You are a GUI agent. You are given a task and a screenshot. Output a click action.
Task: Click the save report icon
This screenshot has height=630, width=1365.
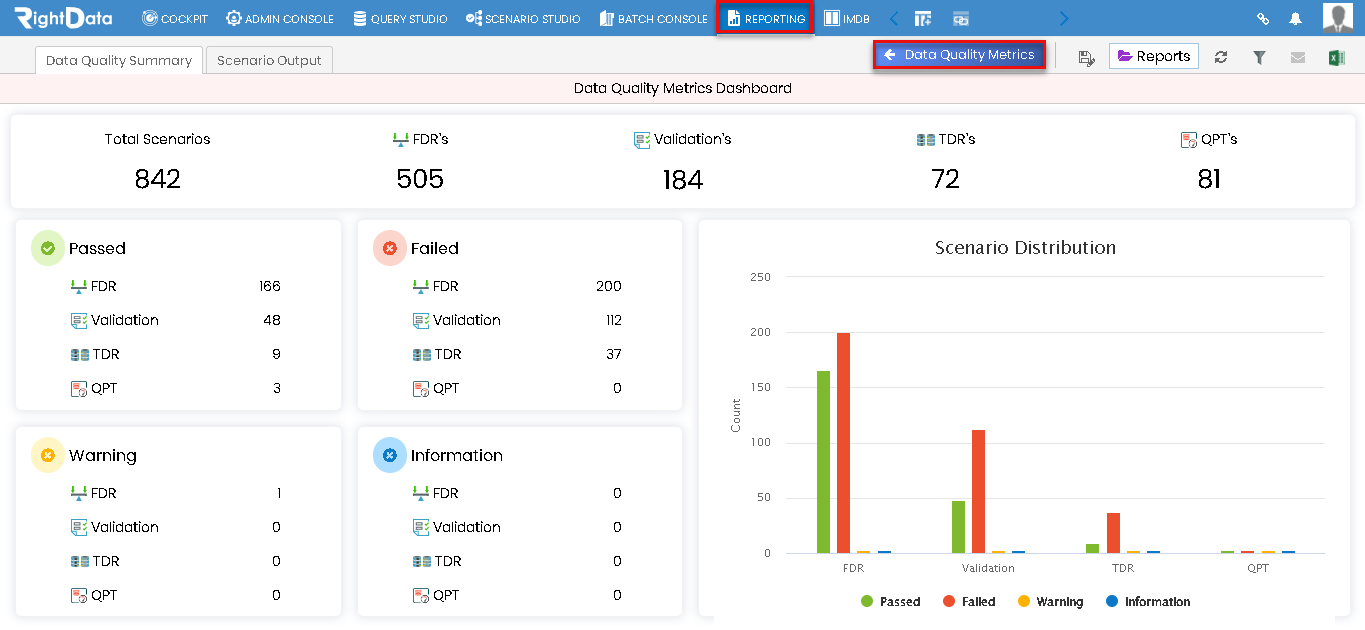1087,56
